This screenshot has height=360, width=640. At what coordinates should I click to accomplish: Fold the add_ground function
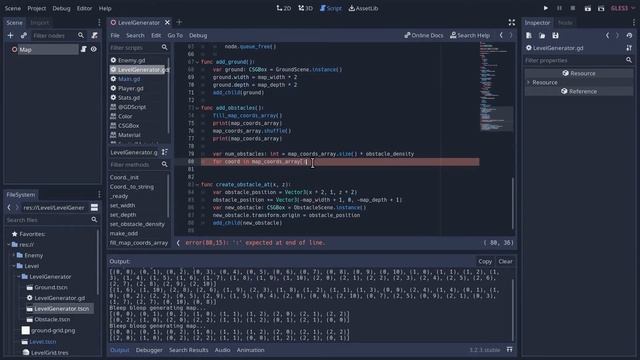tap(198, 62)
